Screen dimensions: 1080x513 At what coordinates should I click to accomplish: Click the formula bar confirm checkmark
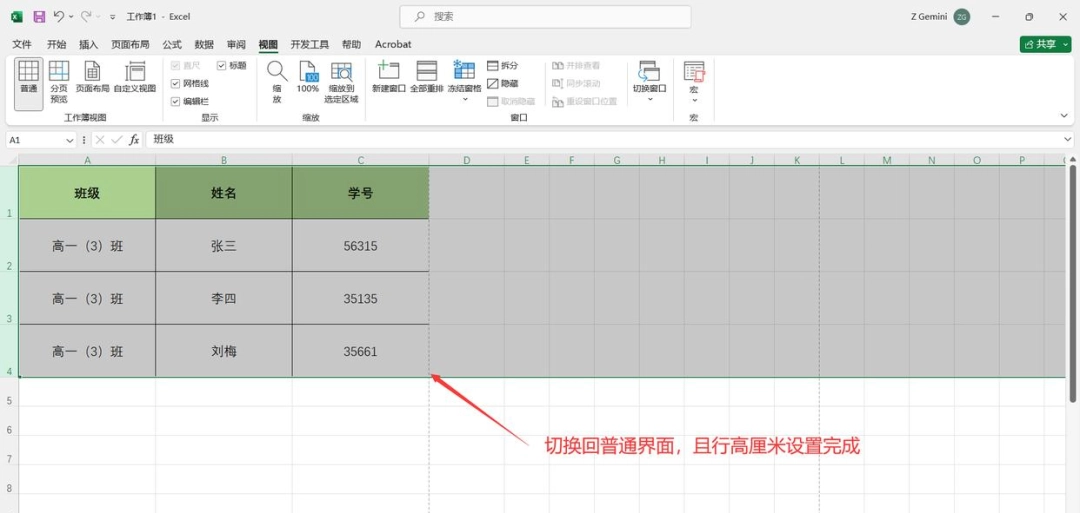117,140
